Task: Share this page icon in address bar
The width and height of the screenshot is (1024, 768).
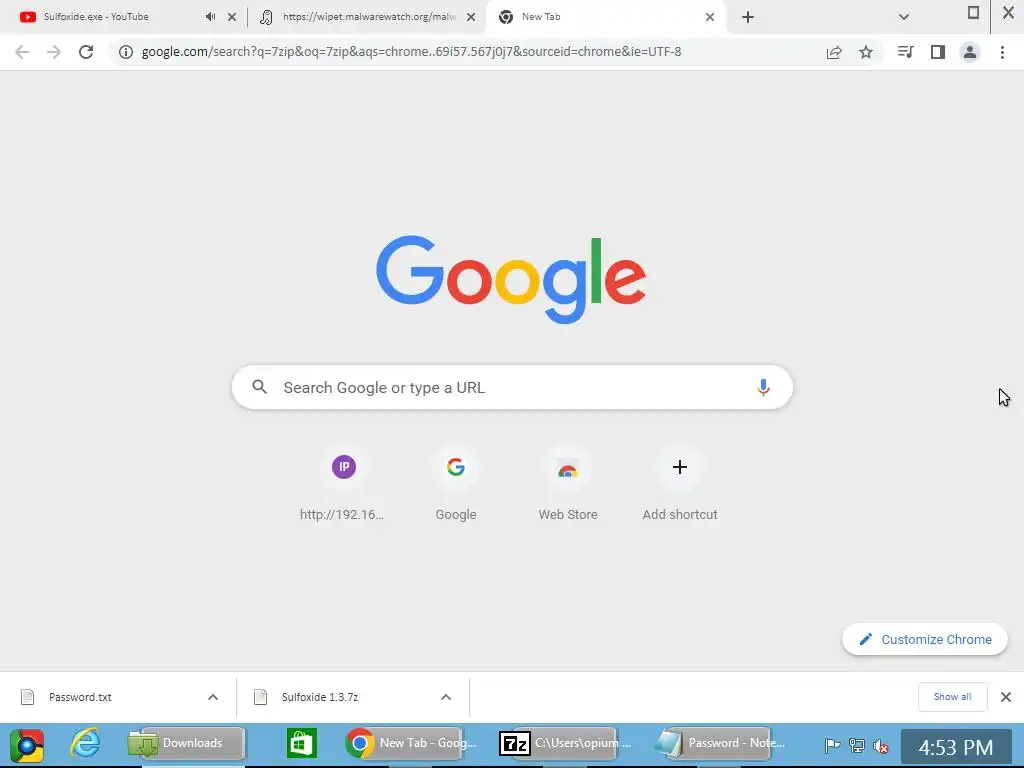Action: [834, 52]
